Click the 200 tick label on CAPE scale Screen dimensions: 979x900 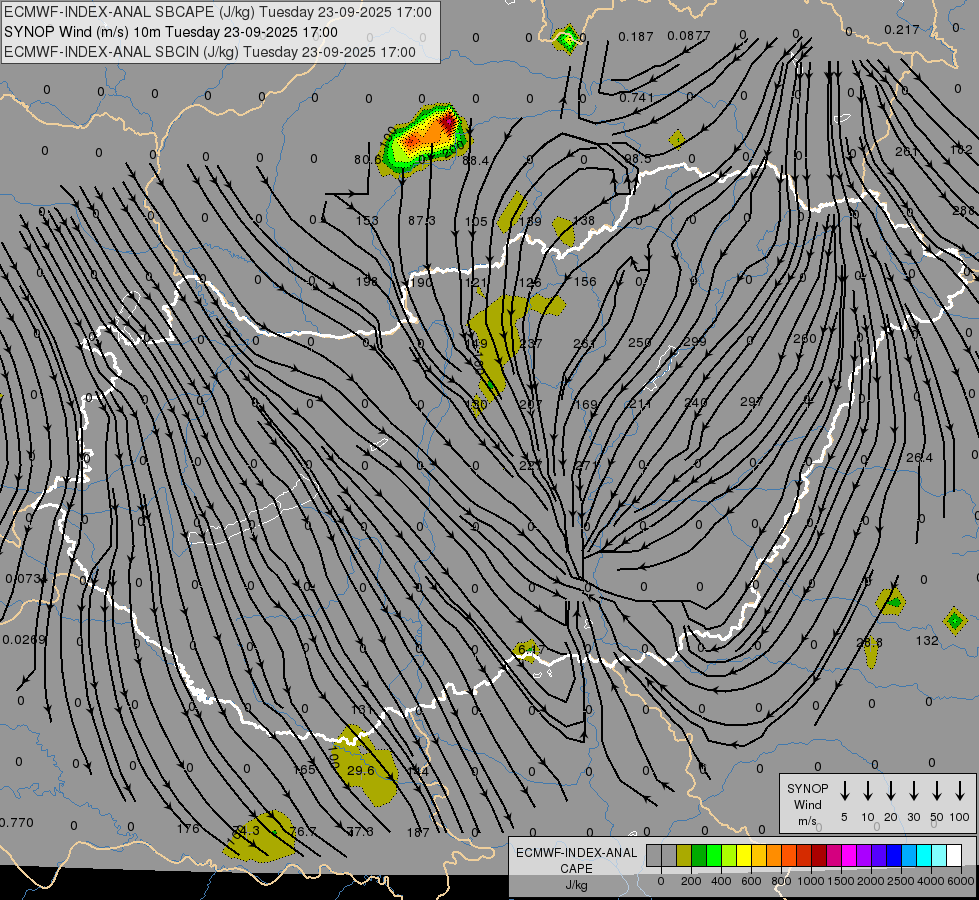(691, 881)
